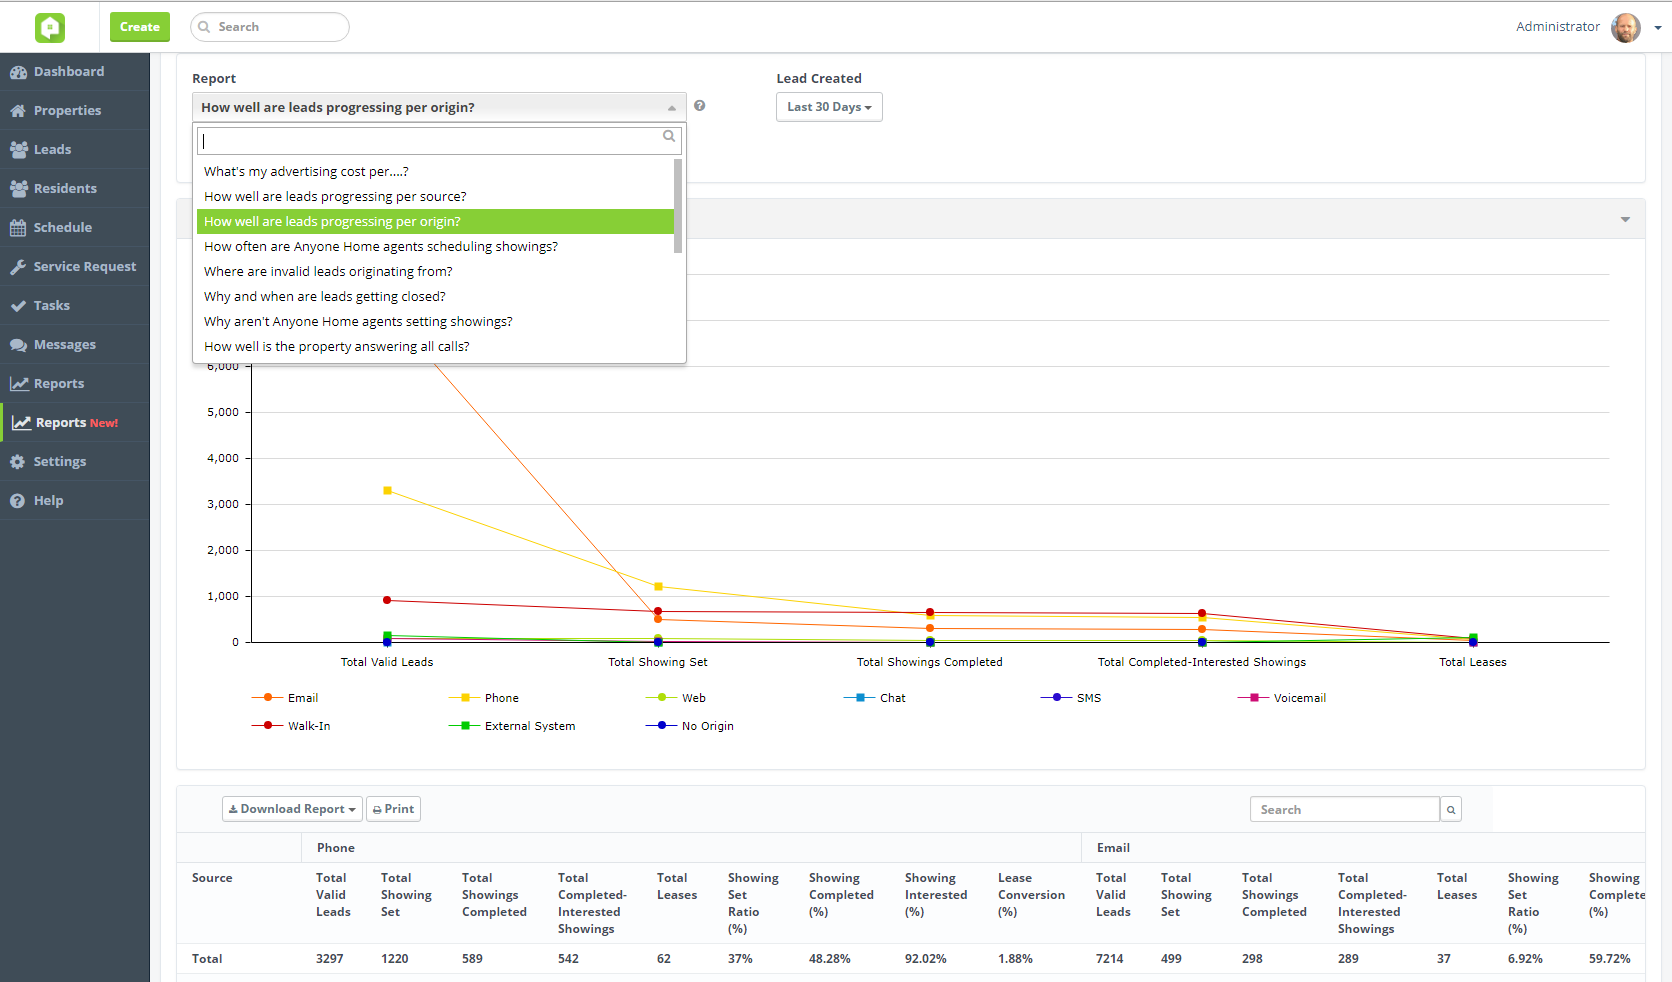Open Tasks from the sidebar
This screenshot has height=982, width=1672.
pyautogui.click(x=75, y=306)
